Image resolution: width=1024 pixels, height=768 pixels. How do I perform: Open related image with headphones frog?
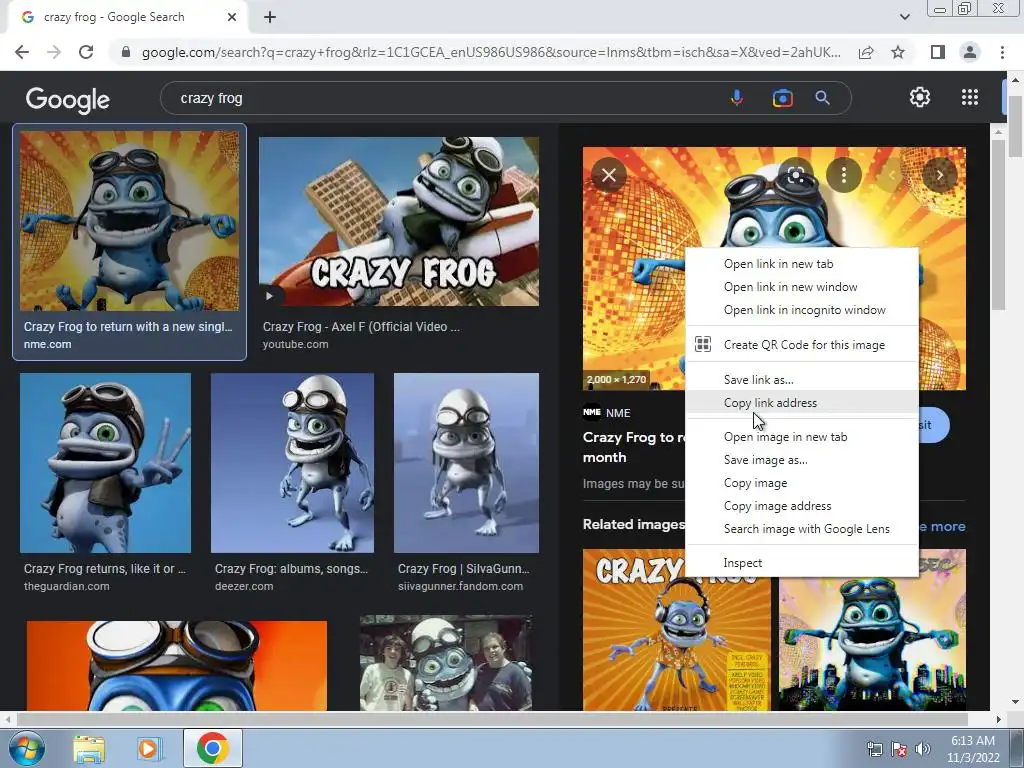tap(677, 630)
